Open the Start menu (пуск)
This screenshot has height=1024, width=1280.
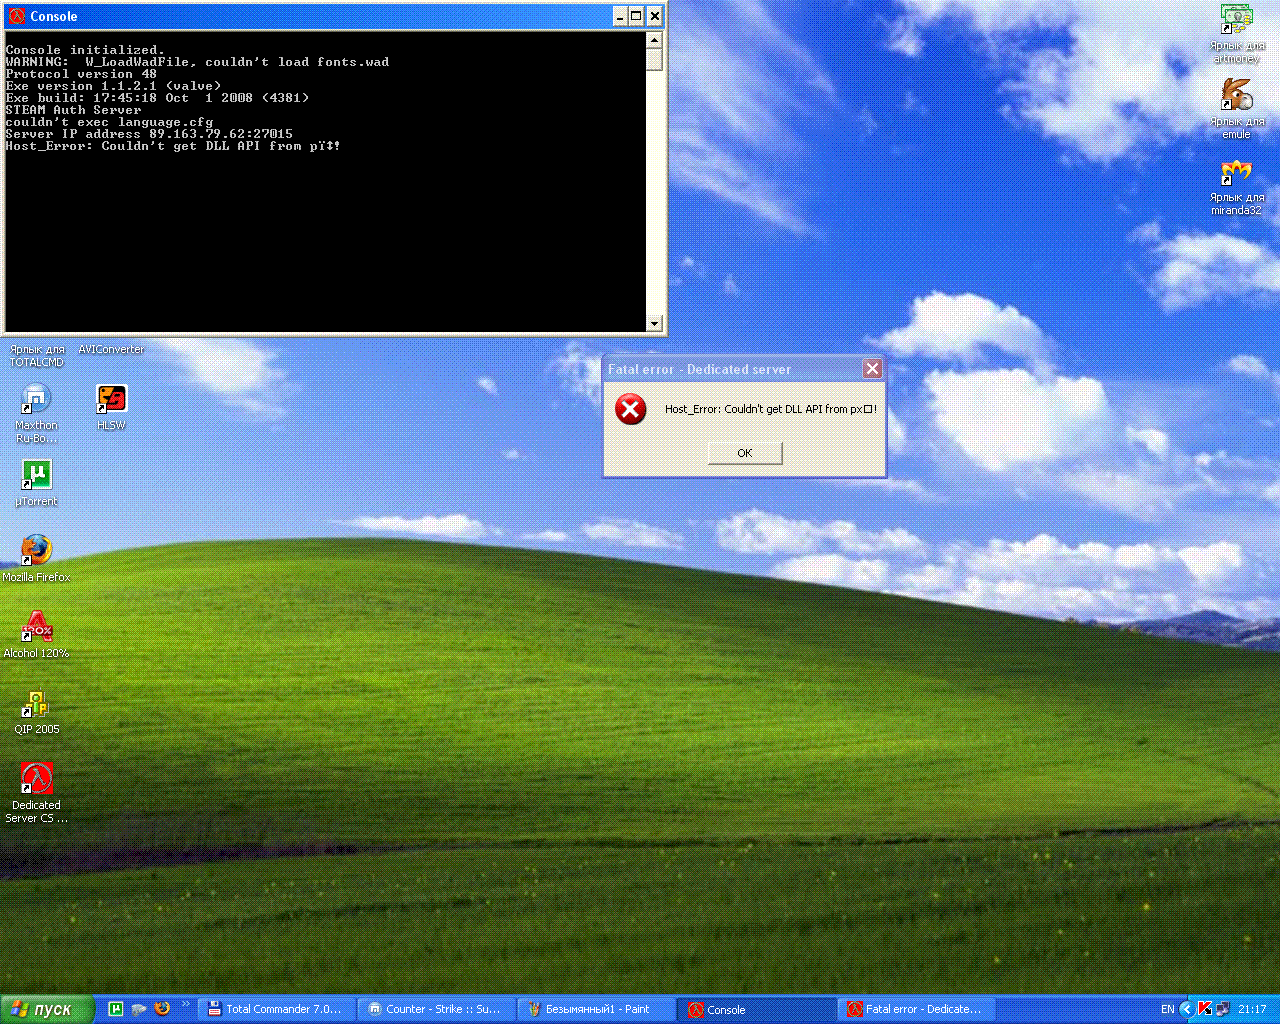click(x=47, y=1009)
